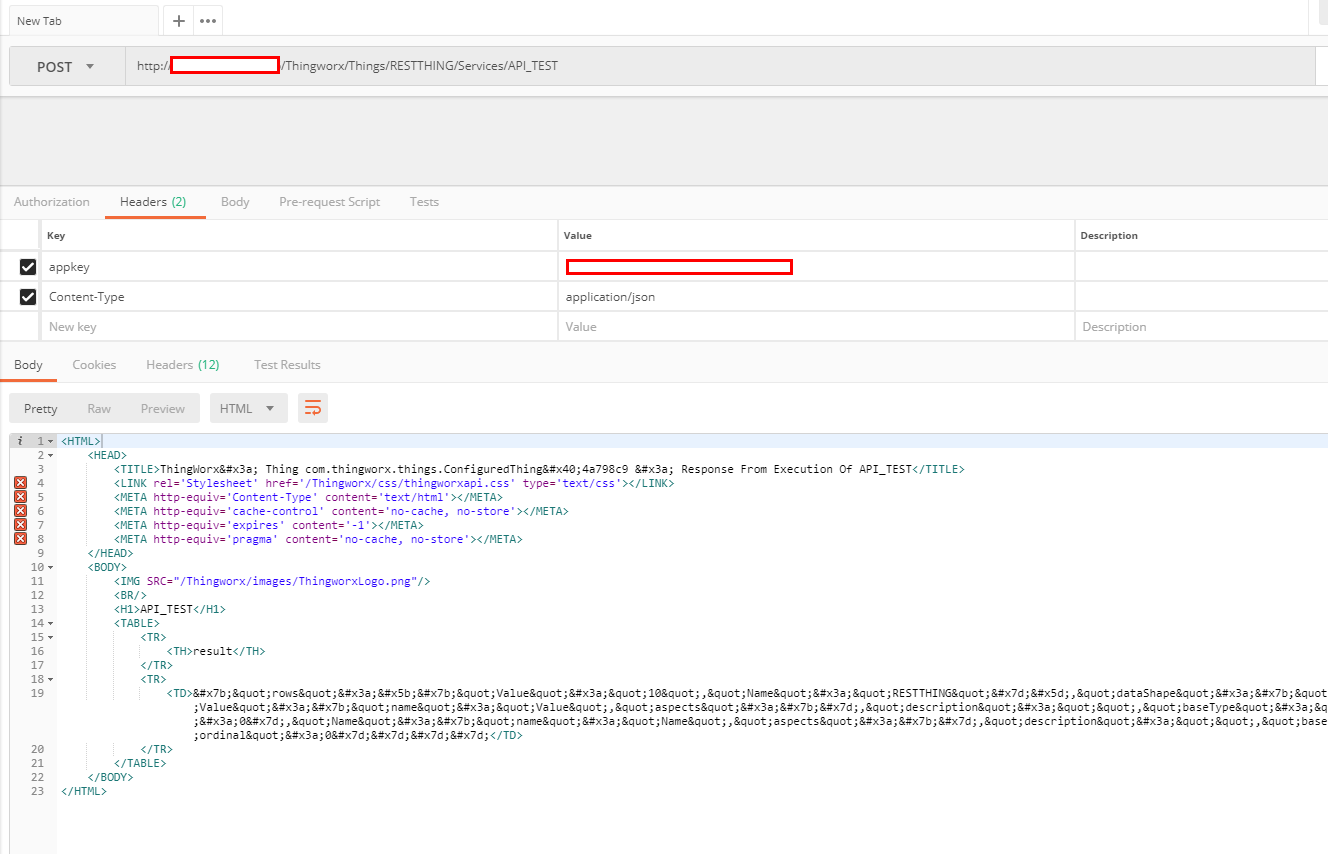Uncheck the appkey header checkbox
1328x854 pixels.
pyautogui.click(x=28, y=267)
